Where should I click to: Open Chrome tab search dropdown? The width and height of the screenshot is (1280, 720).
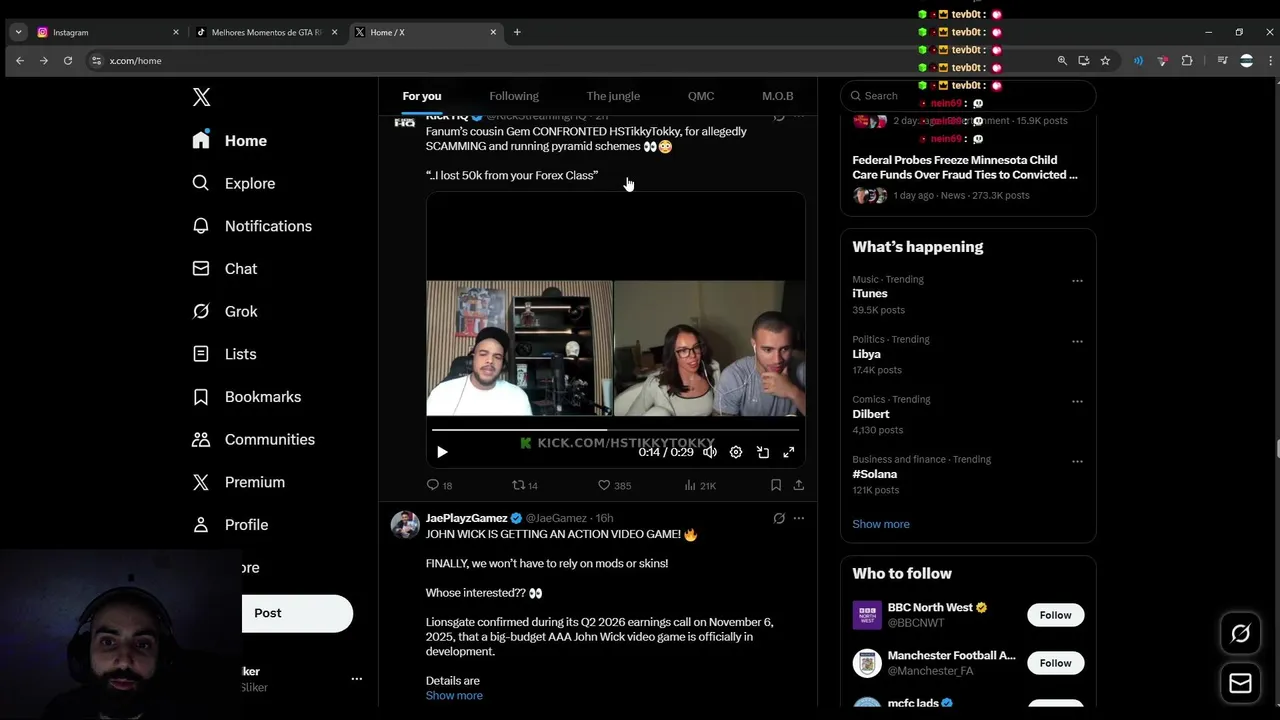[18, 32]
